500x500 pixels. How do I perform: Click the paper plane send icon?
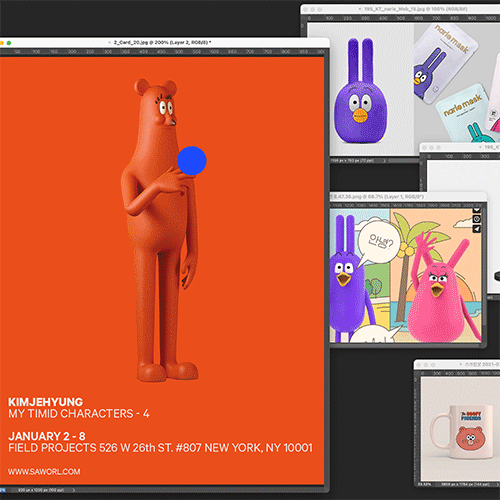pyautogui.click(x=477, y=229)
